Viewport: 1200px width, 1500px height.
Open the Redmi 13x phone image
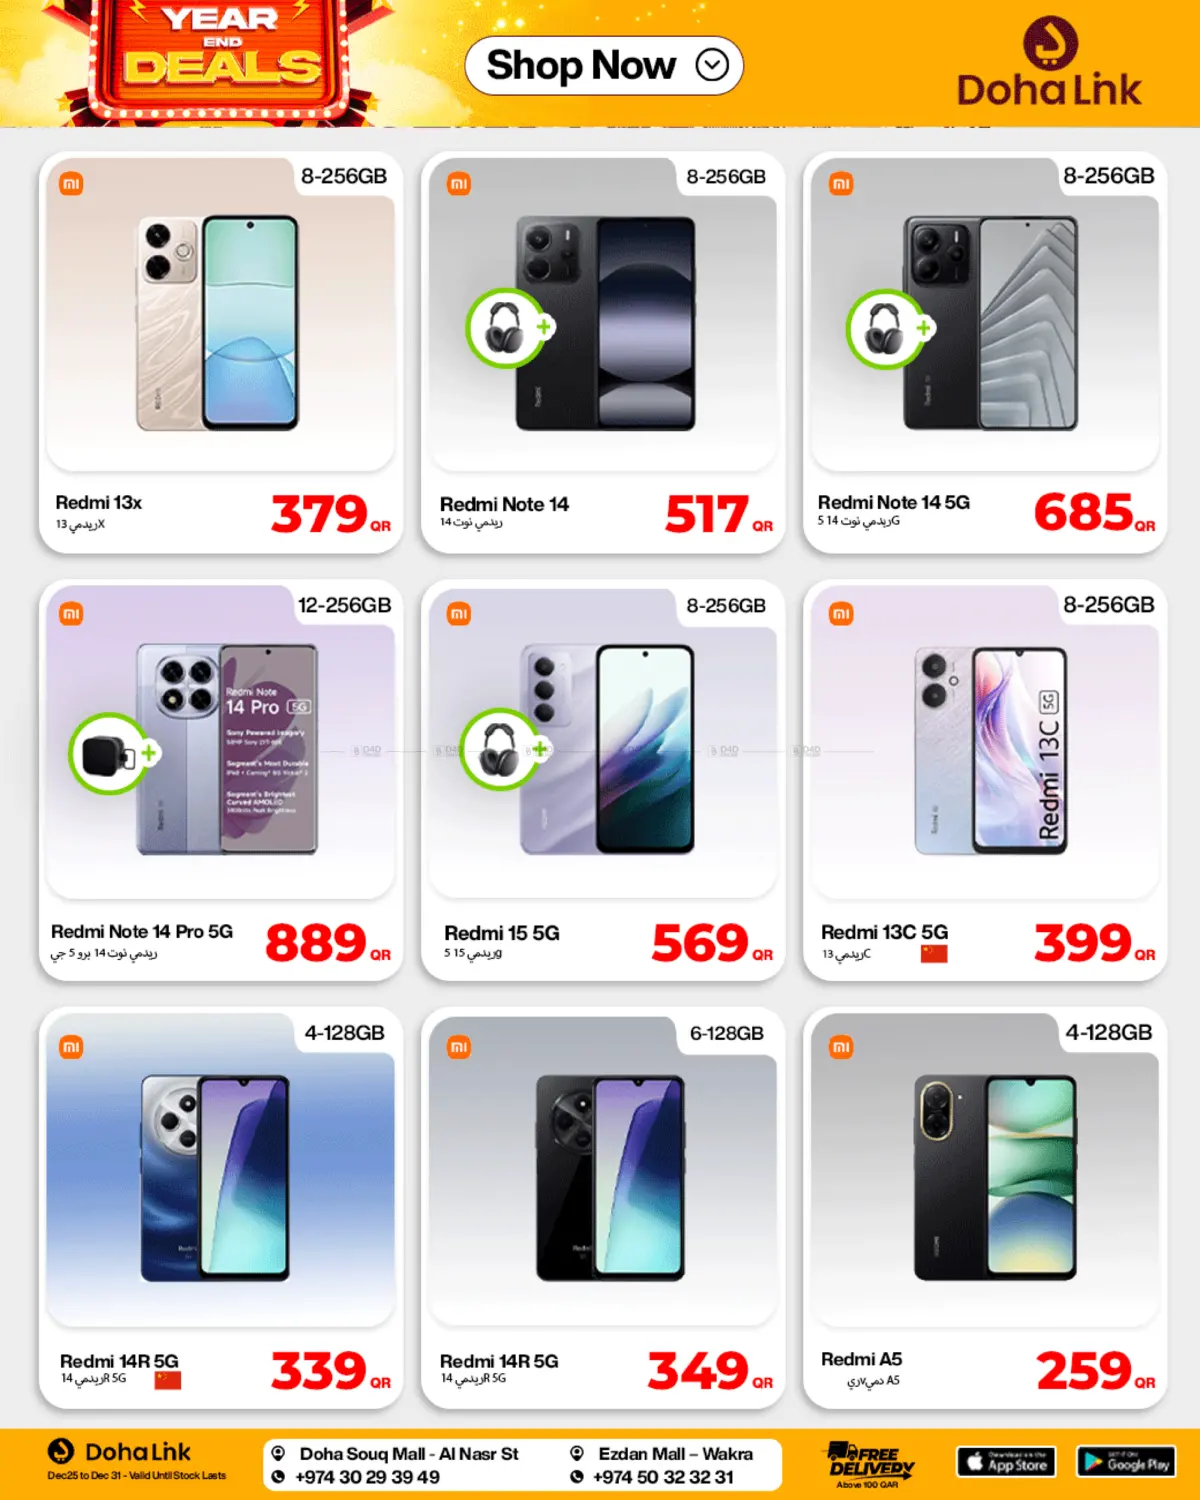[x=218, y=323]
